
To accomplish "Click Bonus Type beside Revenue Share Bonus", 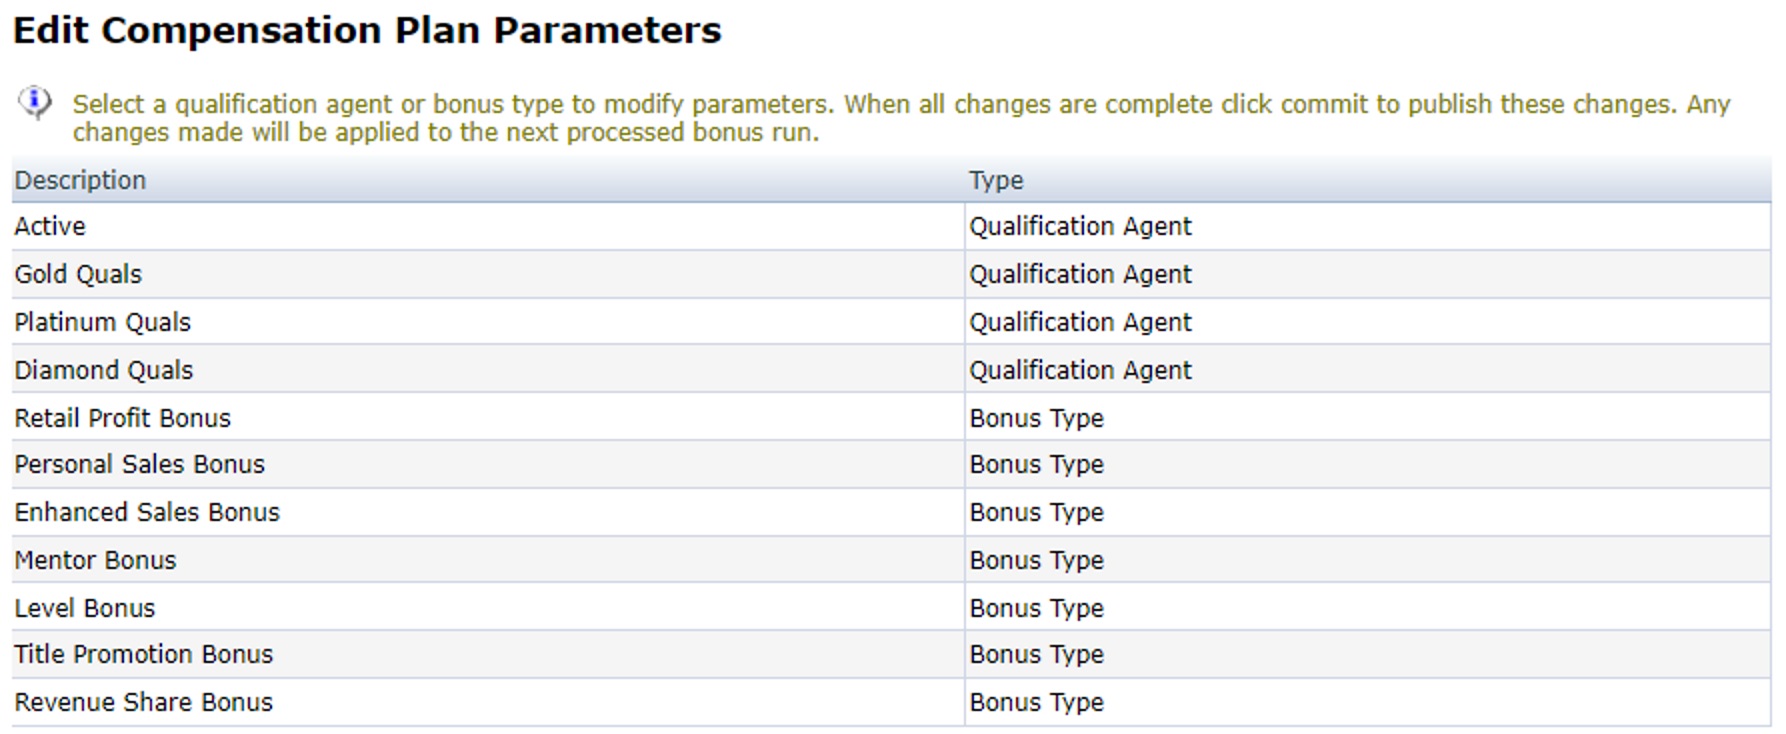I will point(1036,703).
